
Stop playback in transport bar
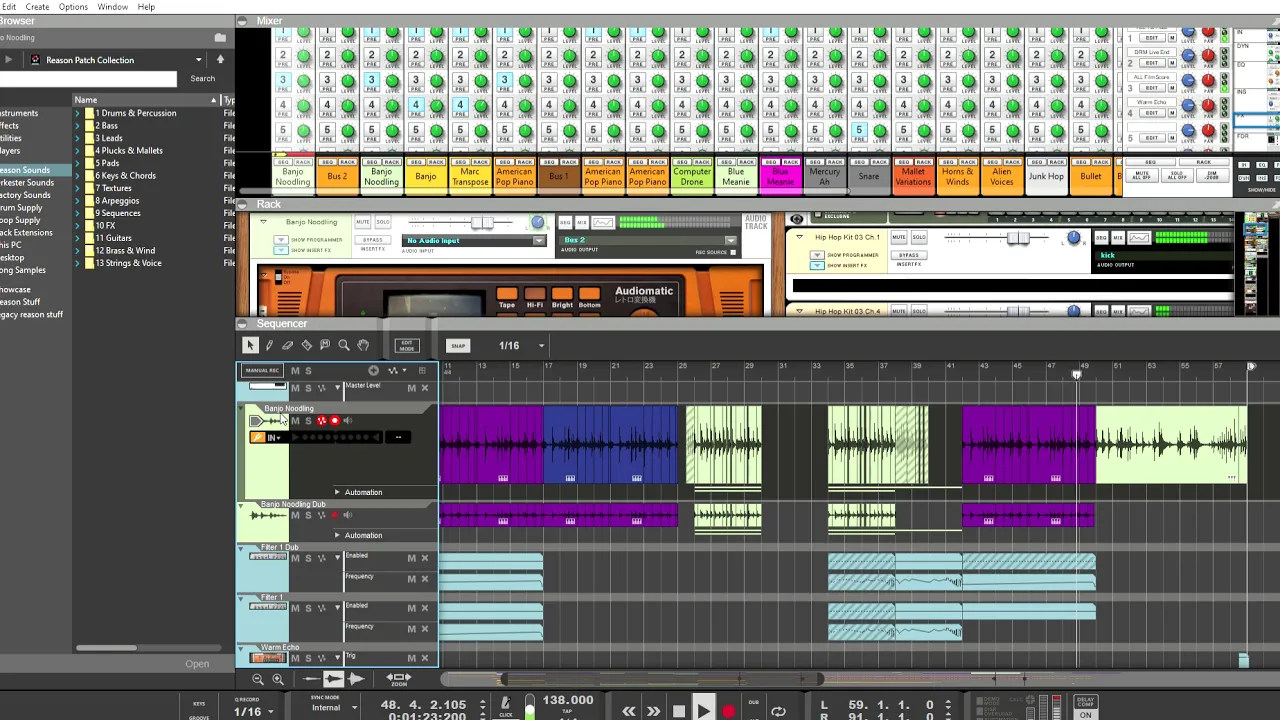click(x=678, y=711)
